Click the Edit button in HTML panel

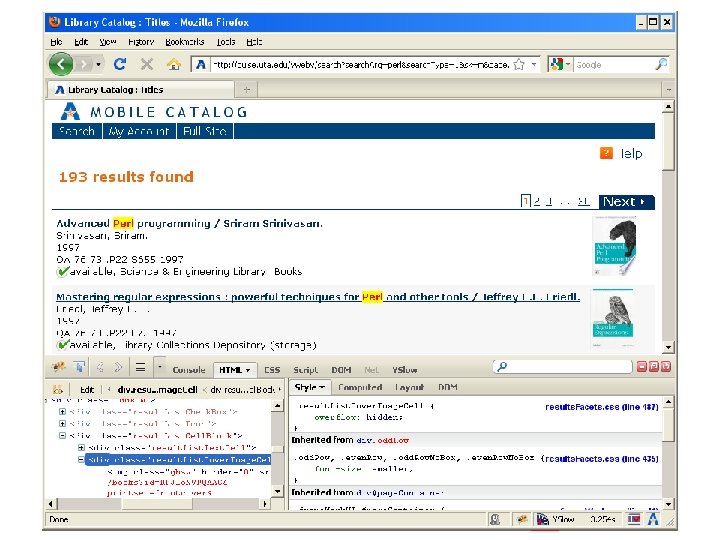coord(87,389)
